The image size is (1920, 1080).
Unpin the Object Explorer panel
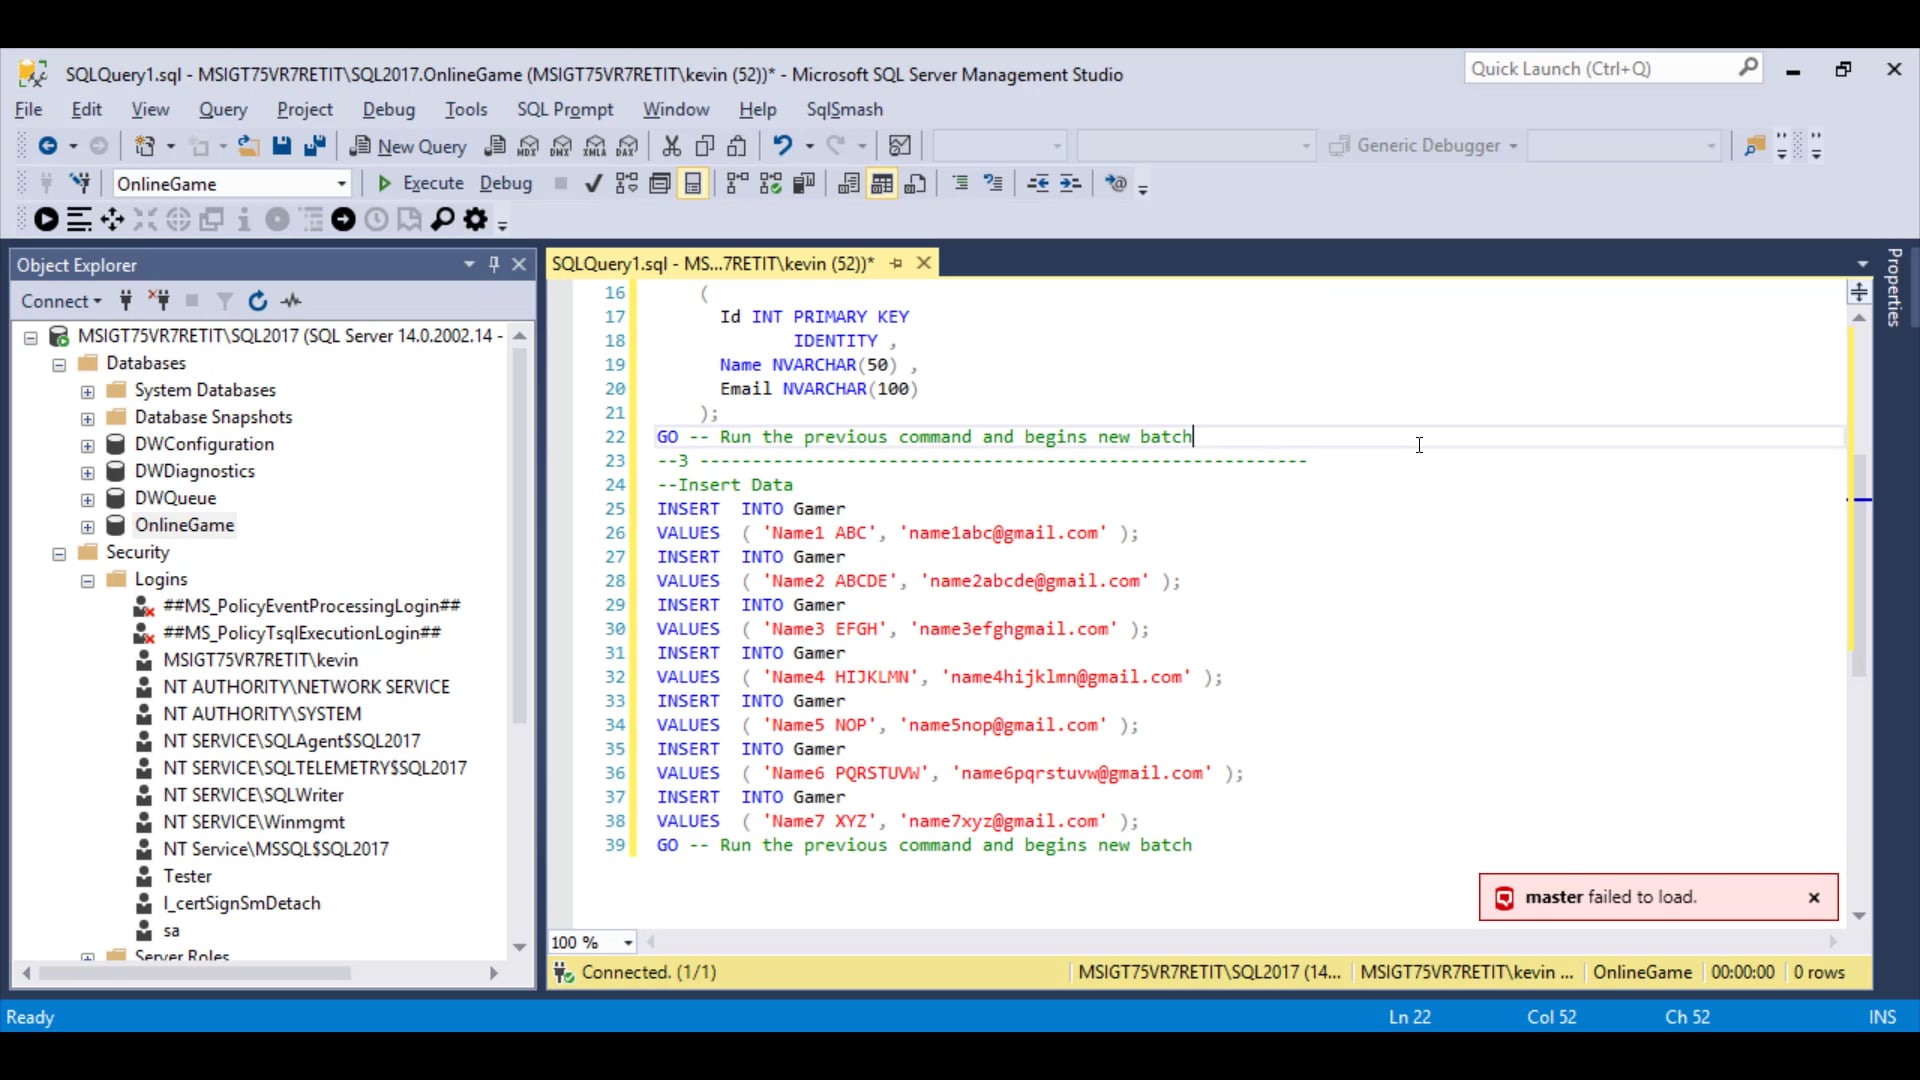click(x=493, y=264)
